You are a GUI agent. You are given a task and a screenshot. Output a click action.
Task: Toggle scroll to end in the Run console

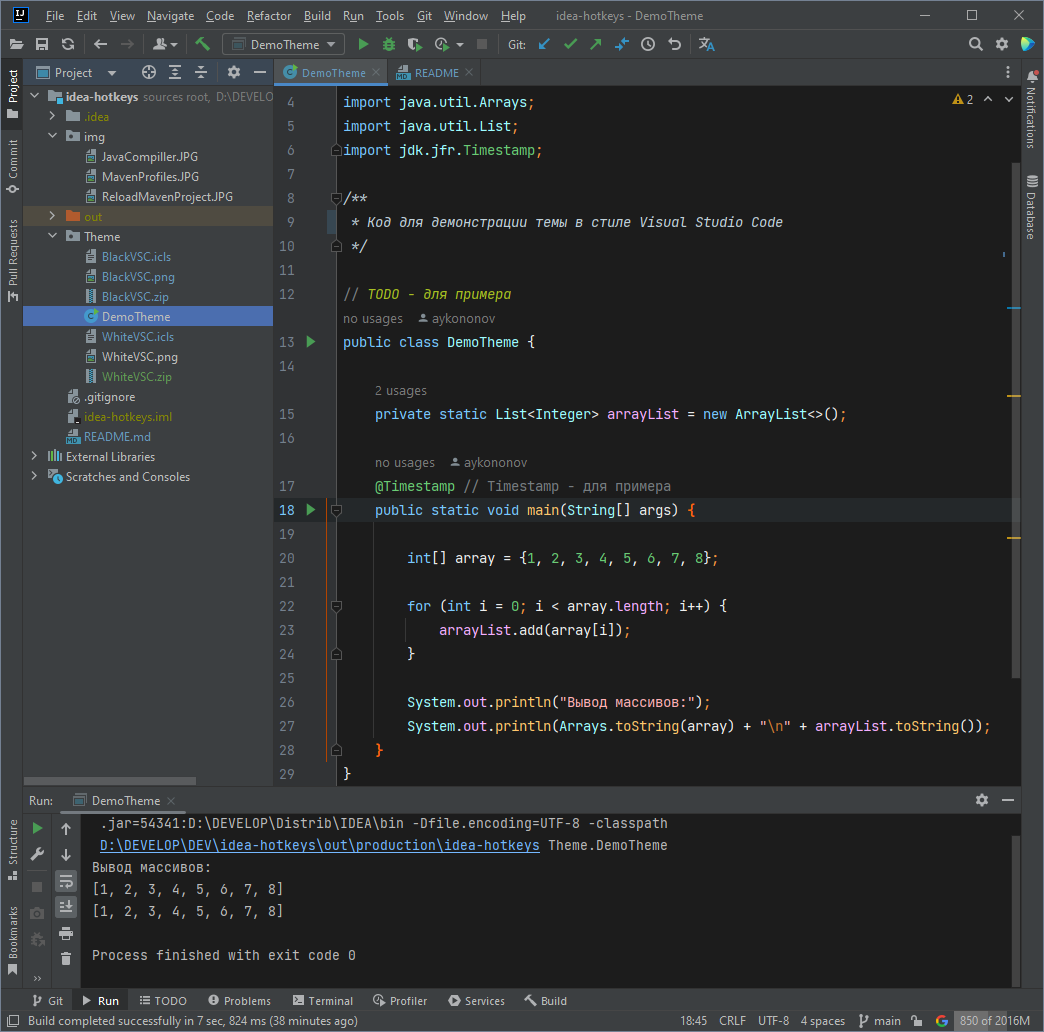click(x=66, y=907)
